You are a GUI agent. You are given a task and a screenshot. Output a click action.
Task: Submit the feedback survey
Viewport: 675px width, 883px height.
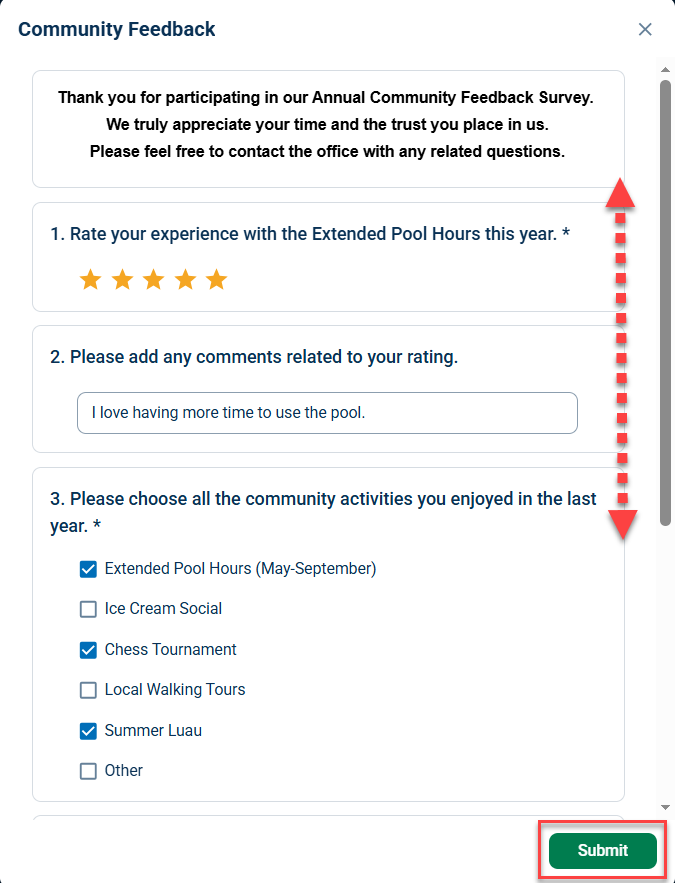[x=602, y=850]
